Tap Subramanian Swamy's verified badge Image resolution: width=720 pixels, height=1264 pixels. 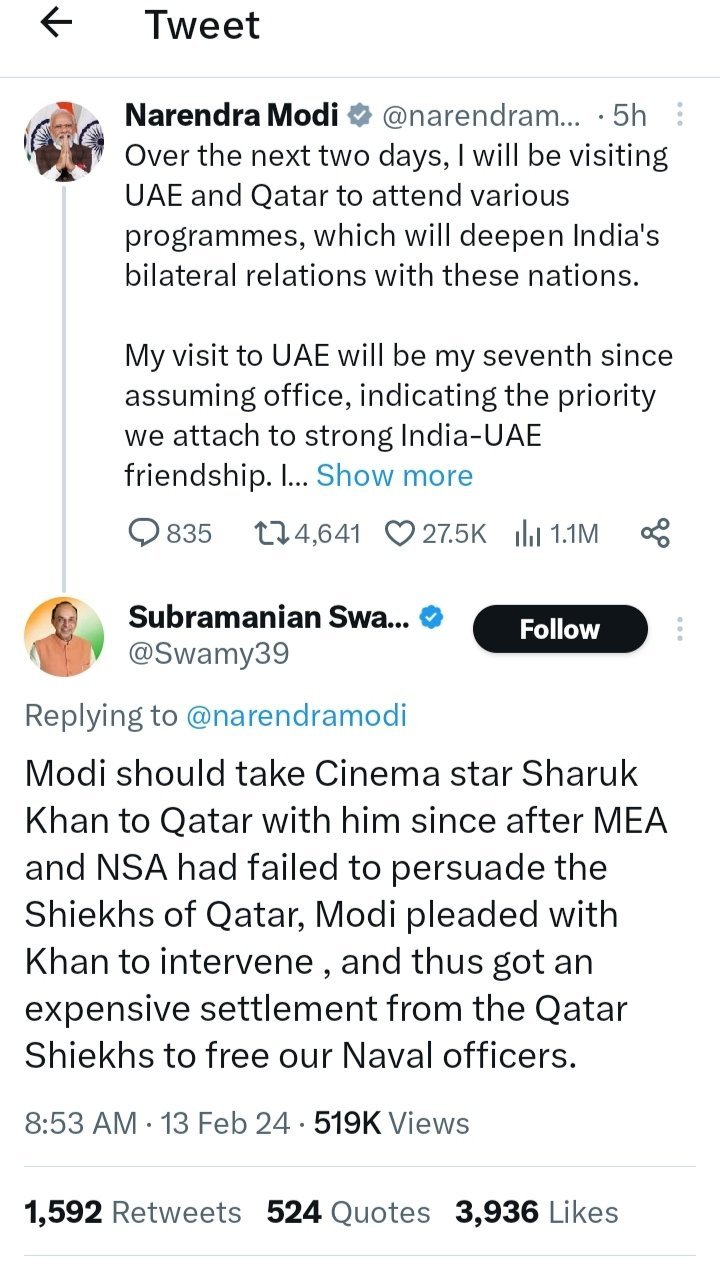point(430,618)
